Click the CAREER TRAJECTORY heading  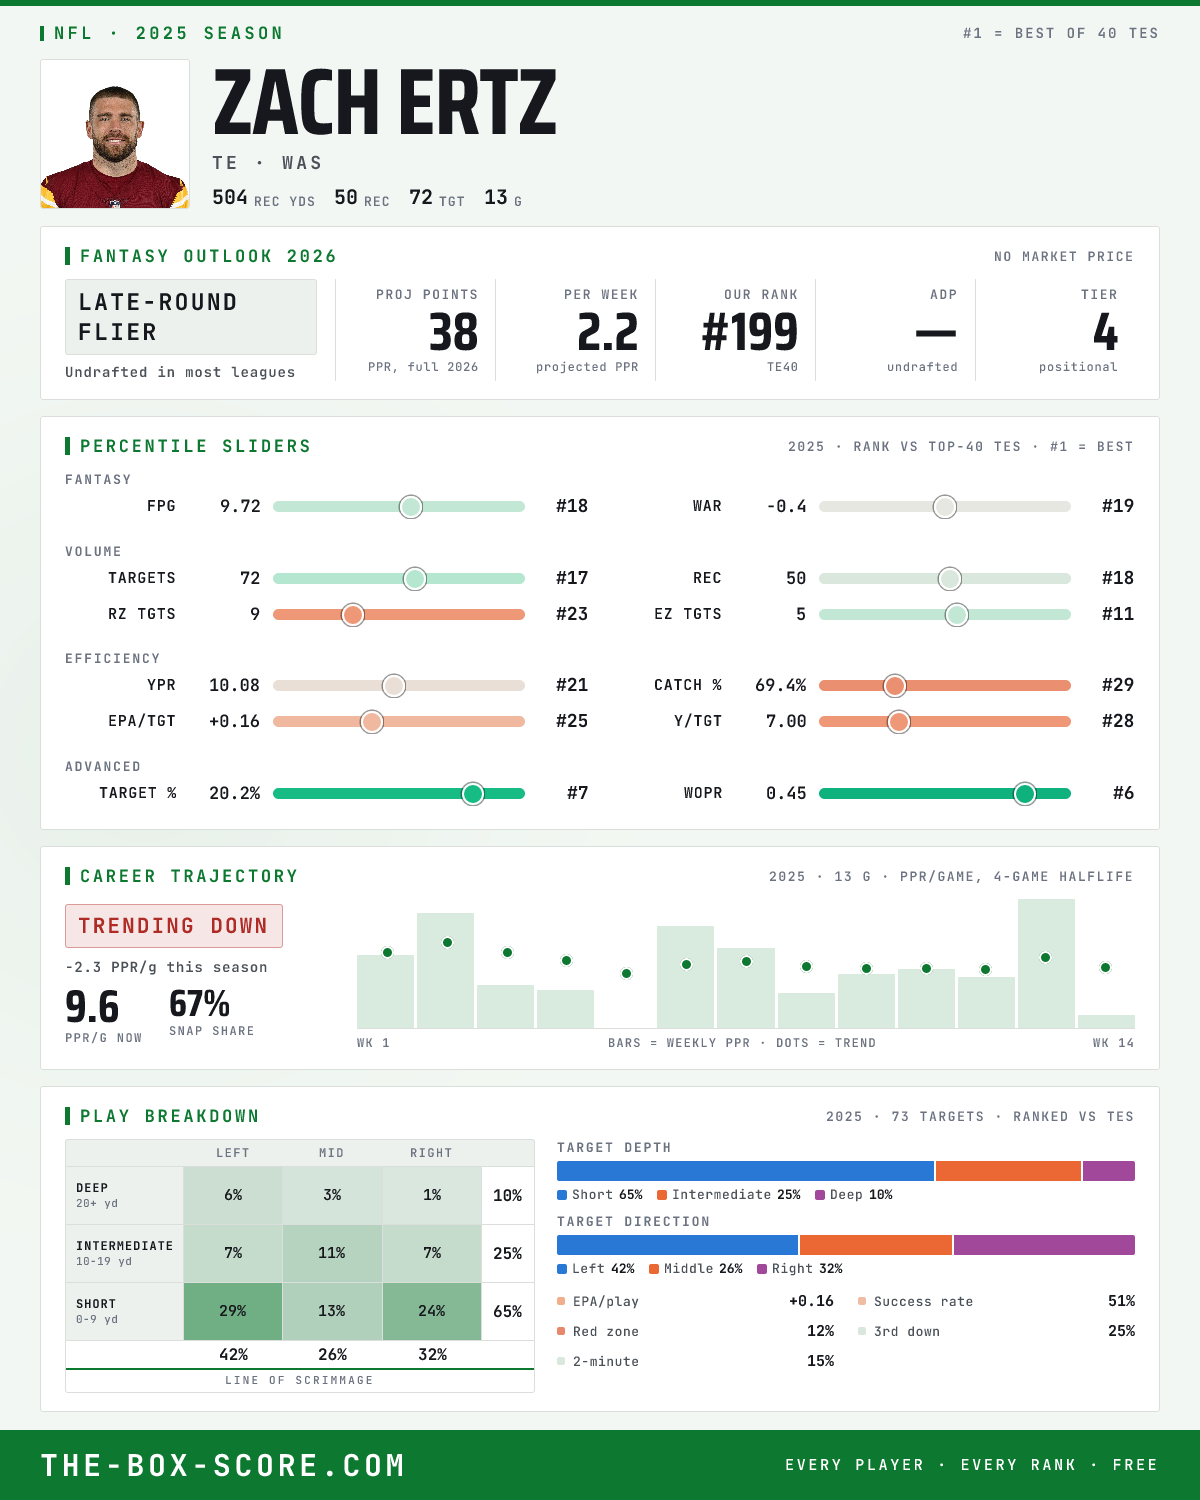click(189, 876)
